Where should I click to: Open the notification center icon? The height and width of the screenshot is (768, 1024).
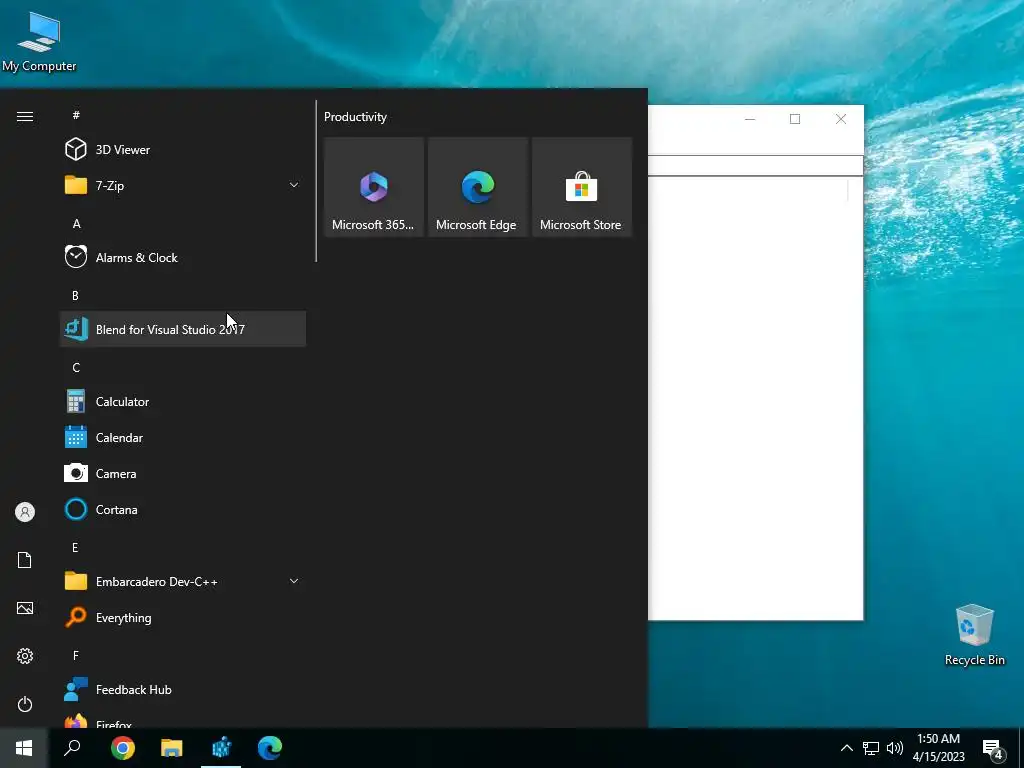pos(993,749)
